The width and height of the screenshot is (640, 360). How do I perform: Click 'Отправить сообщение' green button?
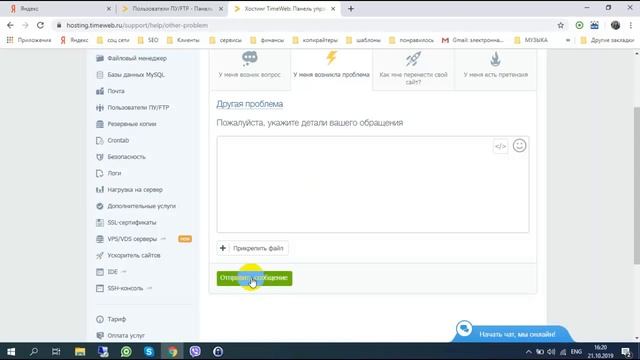[x=254, y=278]
